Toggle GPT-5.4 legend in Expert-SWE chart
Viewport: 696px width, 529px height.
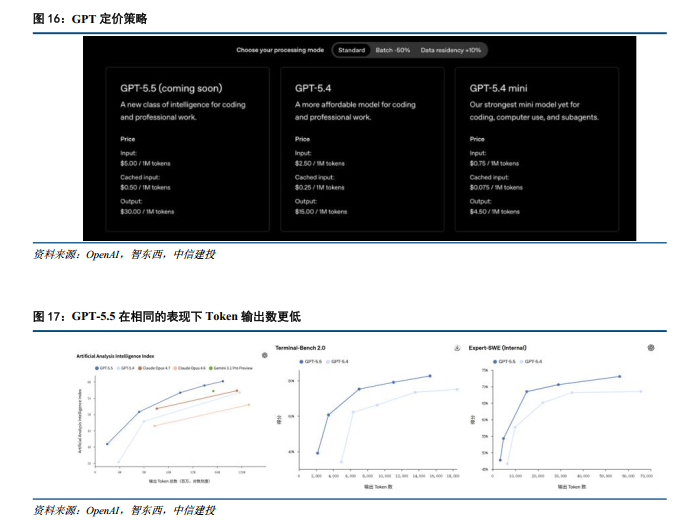pos(531,362)
